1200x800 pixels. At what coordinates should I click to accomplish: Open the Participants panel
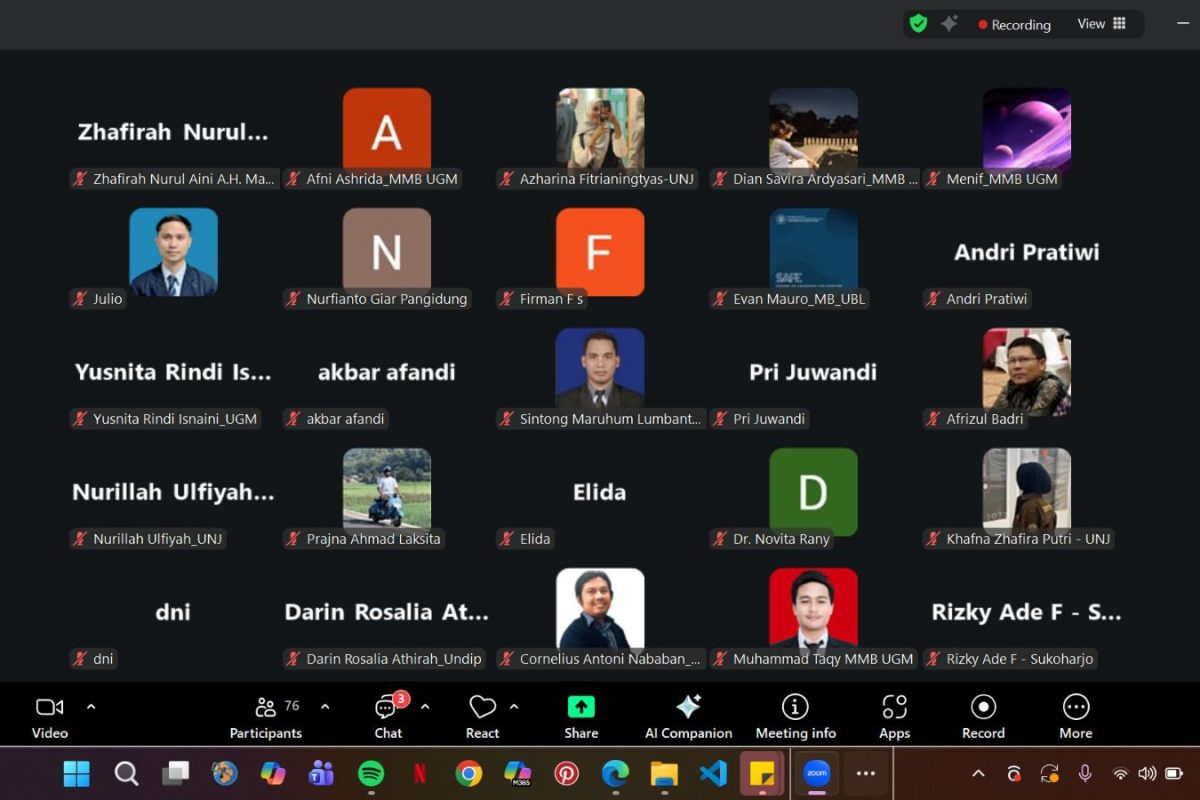point(266,716)
